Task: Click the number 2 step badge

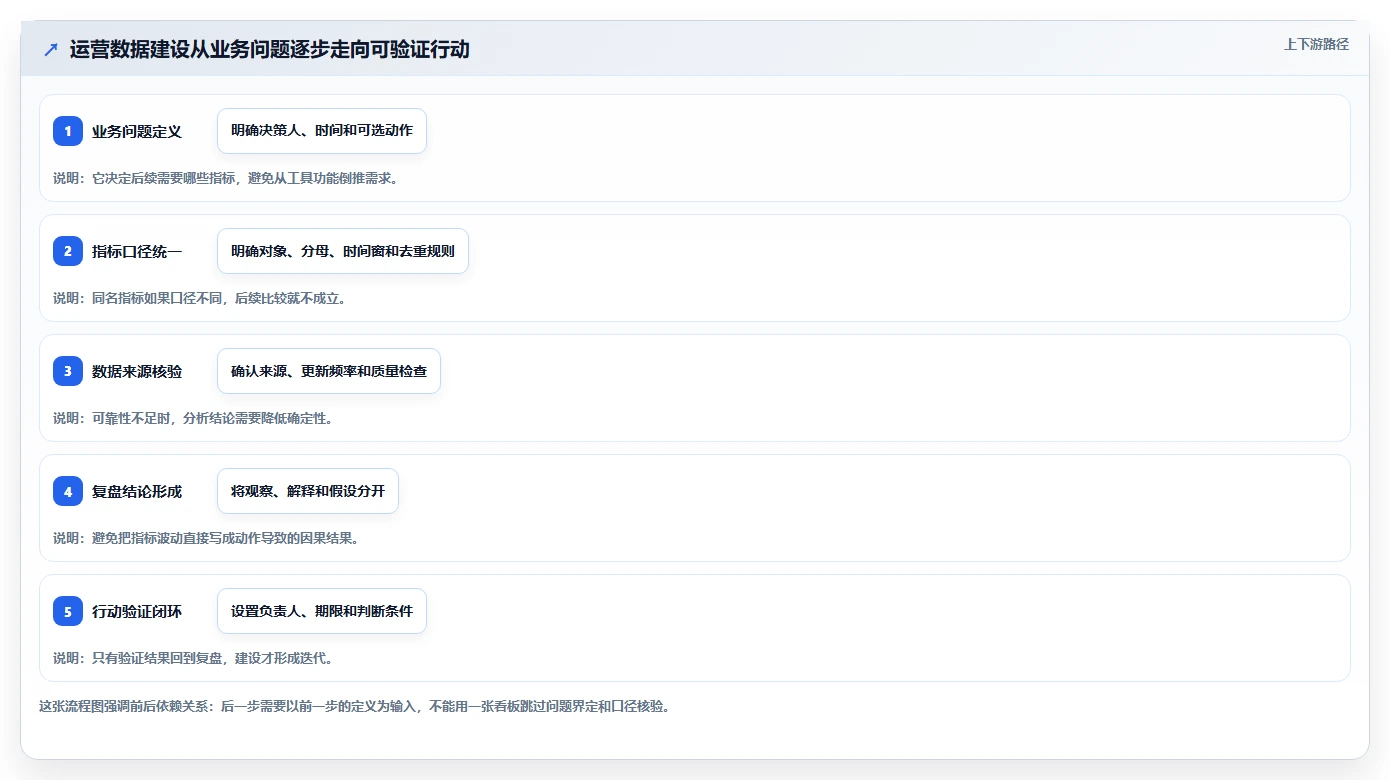Action: click(68, 251)
